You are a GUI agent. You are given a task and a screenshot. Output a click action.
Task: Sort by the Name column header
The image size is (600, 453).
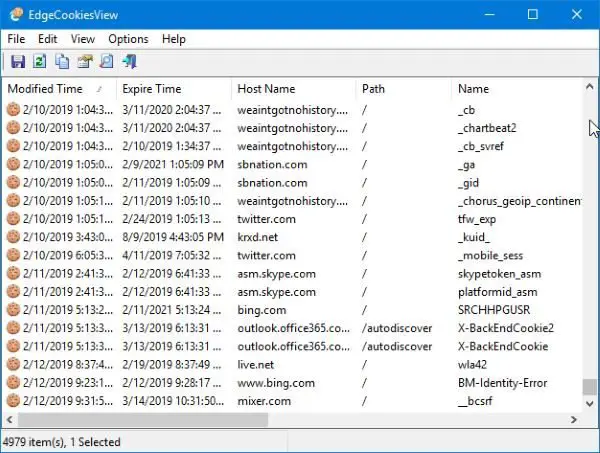[x=517, y=89]
